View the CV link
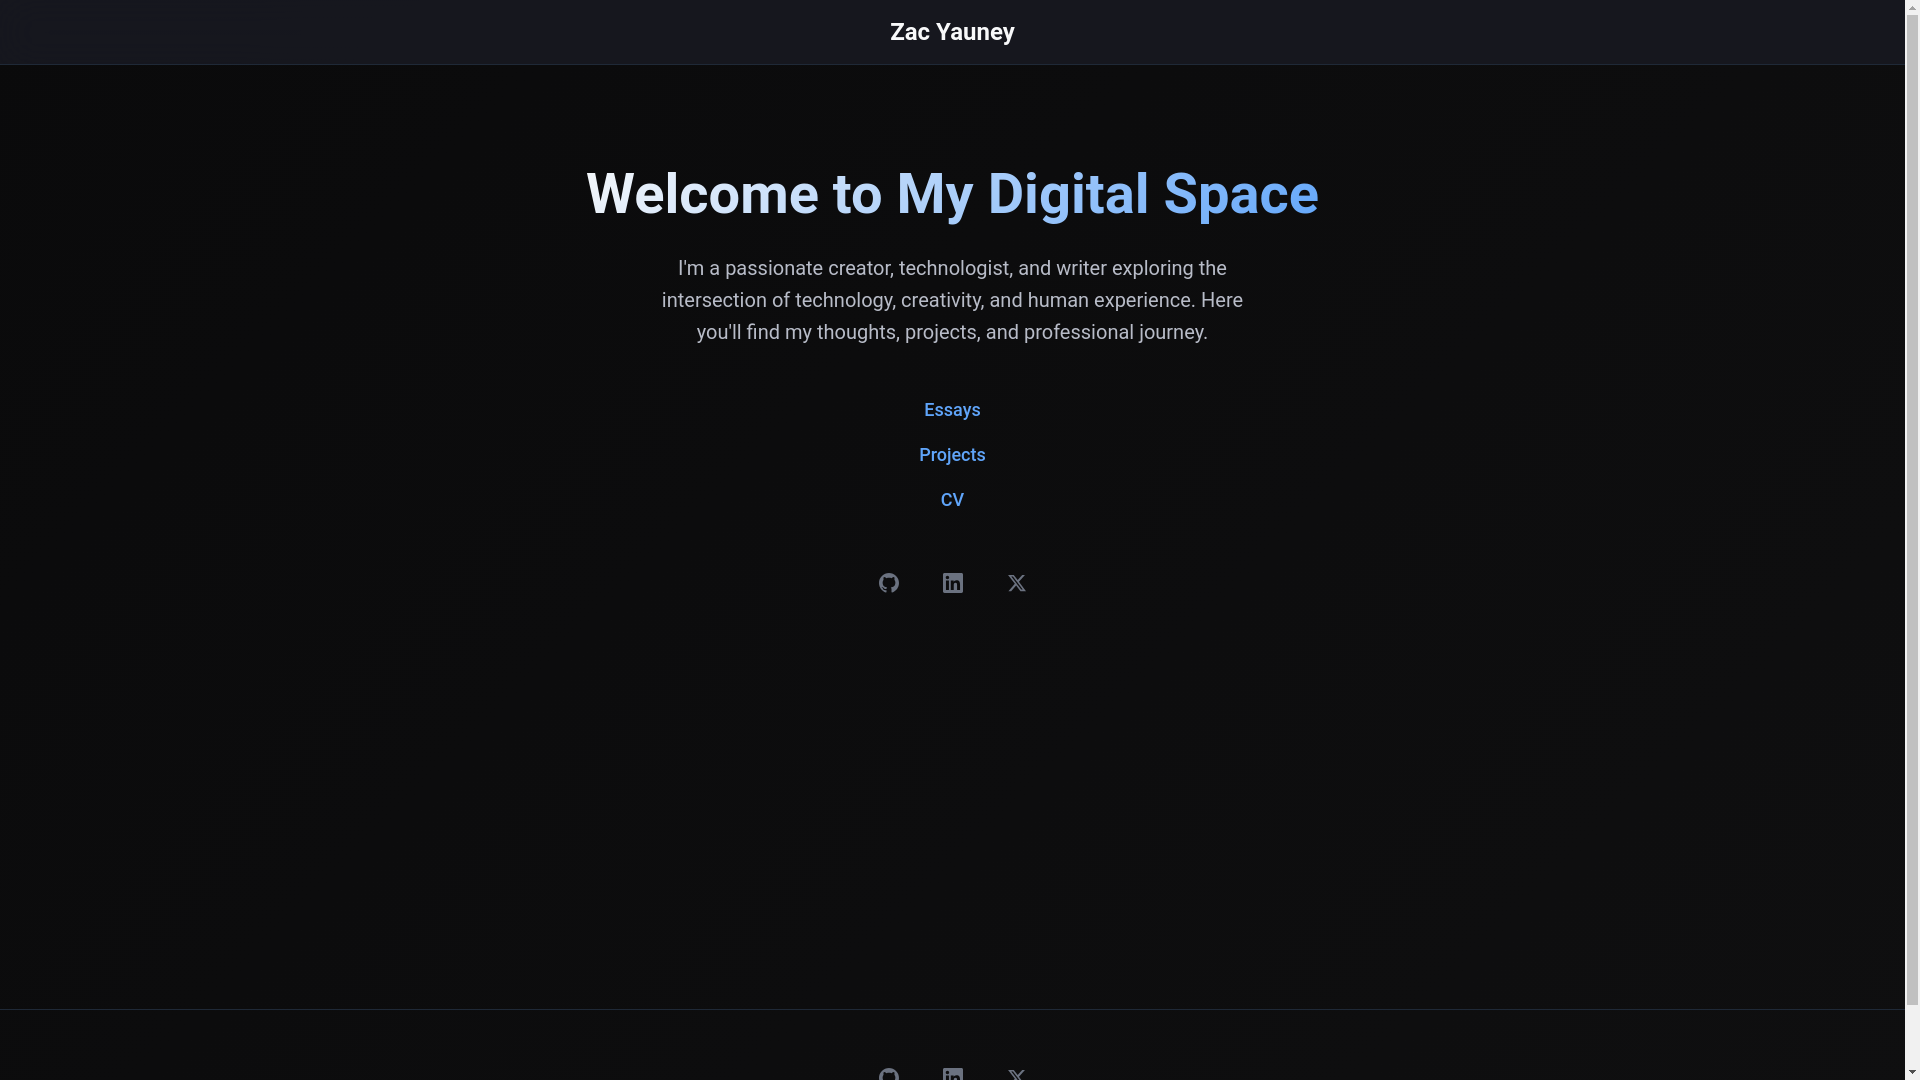Image resolution: width=1920 pixels, height=1080 pixels. [x=952, y=500]
